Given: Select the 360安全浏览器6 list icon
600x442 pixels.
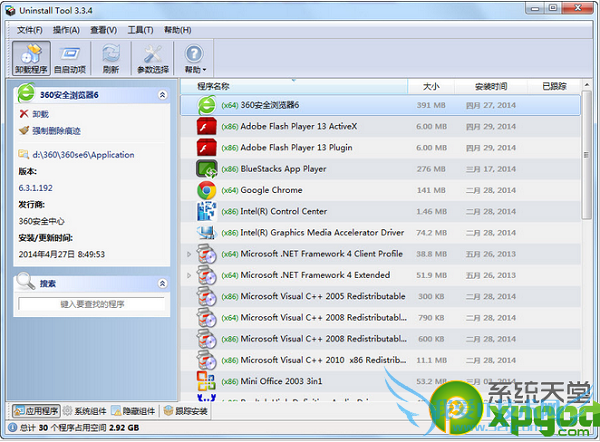Looking at the screenshot, I should click(x=207, y=105).
